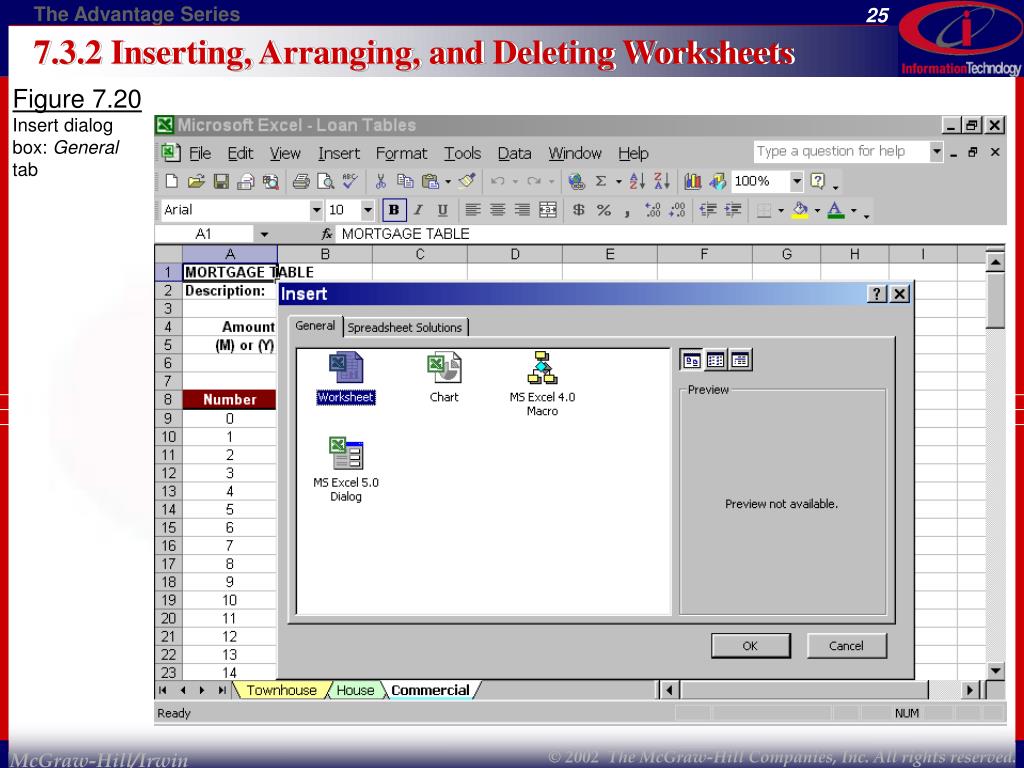Click Increase Decimal icon

point(652,210)
